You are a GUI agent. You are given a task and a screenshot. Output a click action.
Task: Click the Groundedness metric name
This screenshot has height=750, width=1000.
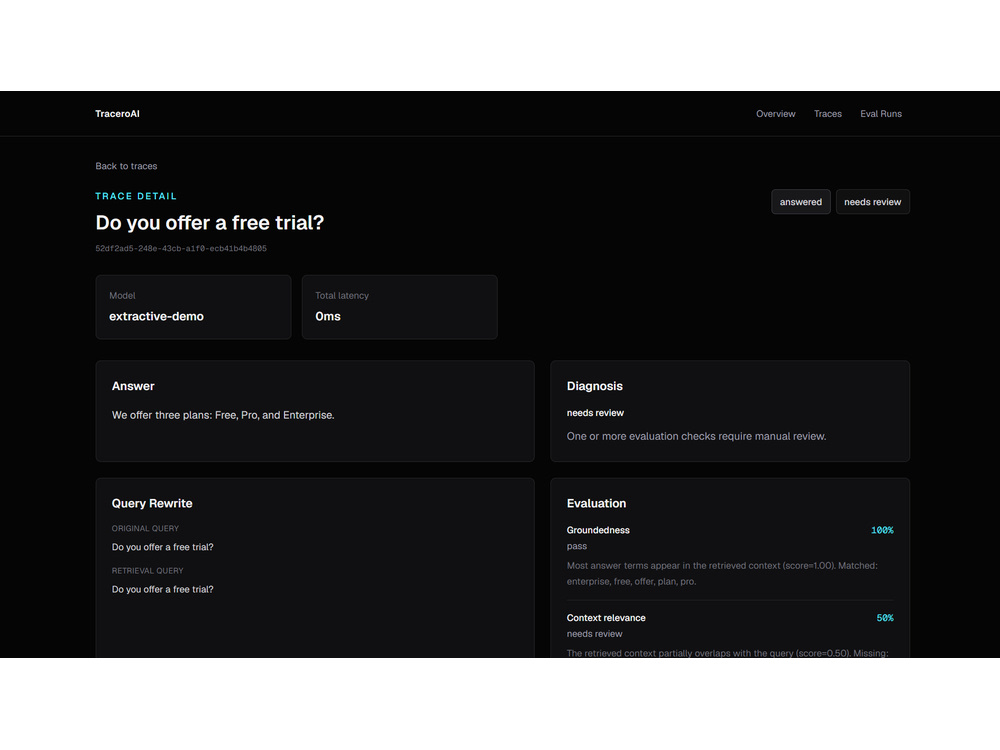click(x=598, y=530)
